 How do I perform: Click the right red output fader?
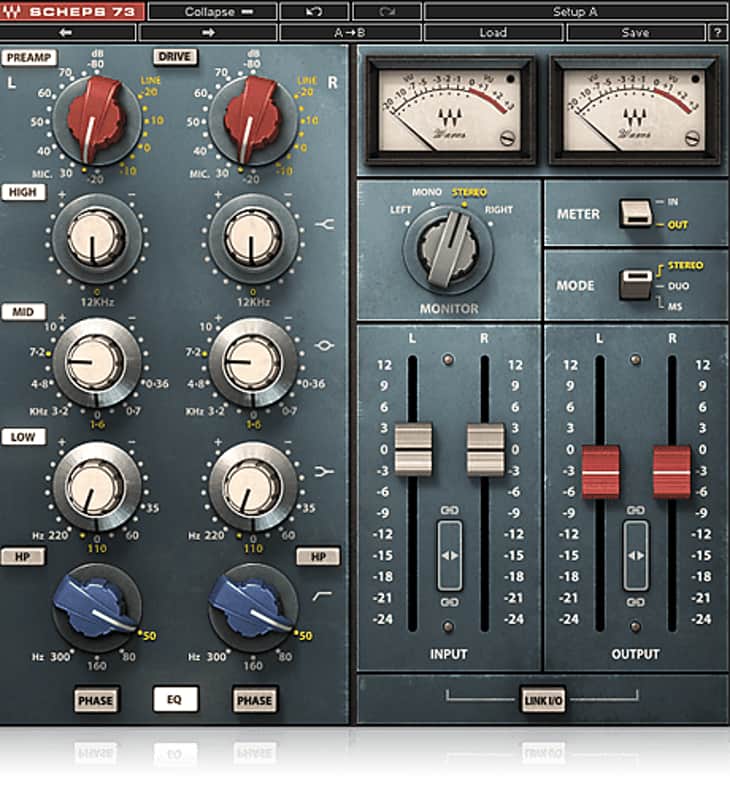(672, 471)
